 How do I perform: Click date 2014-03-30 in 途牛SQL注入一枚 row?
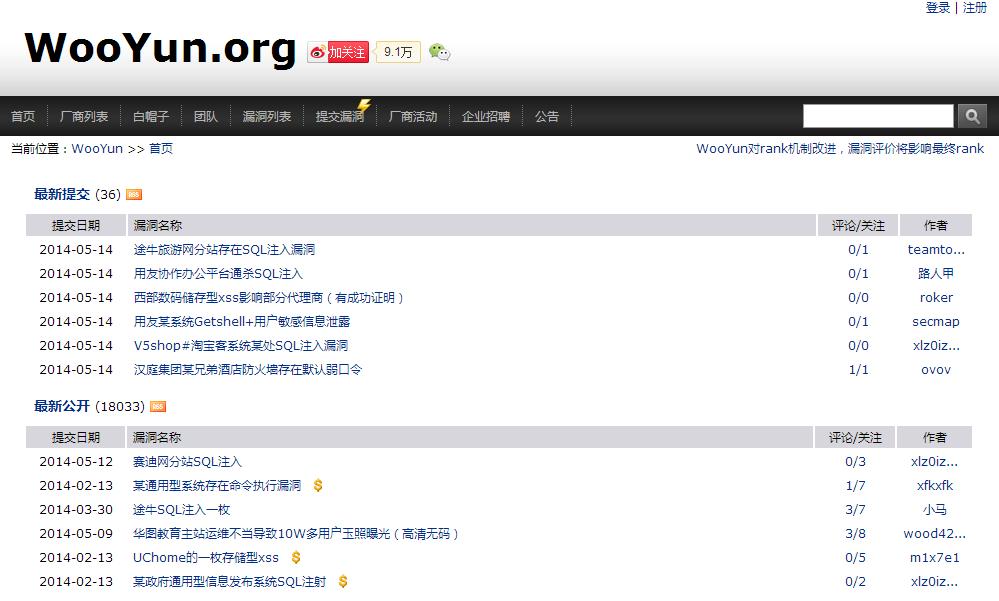pos(76,510)
